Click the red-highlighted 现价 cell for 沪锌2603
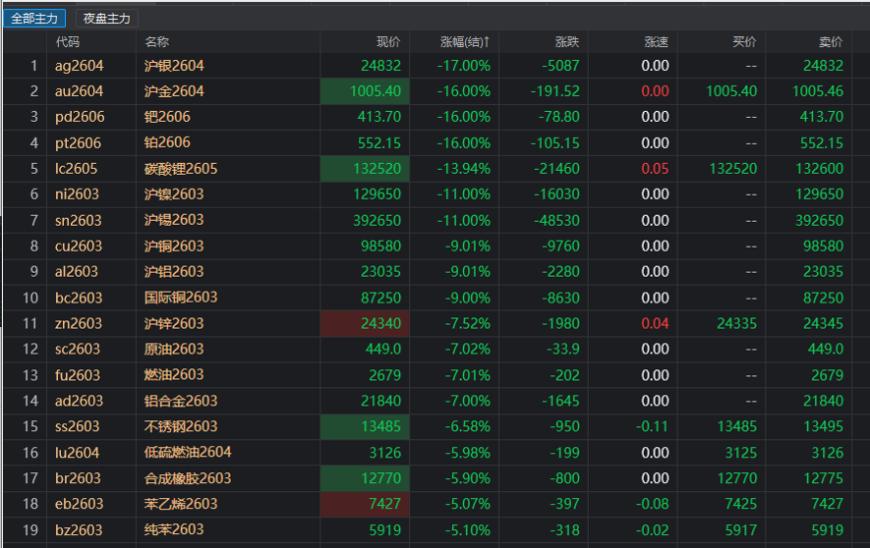The height and width of the screenshot is (548, 870). click(x=364, y=324)
